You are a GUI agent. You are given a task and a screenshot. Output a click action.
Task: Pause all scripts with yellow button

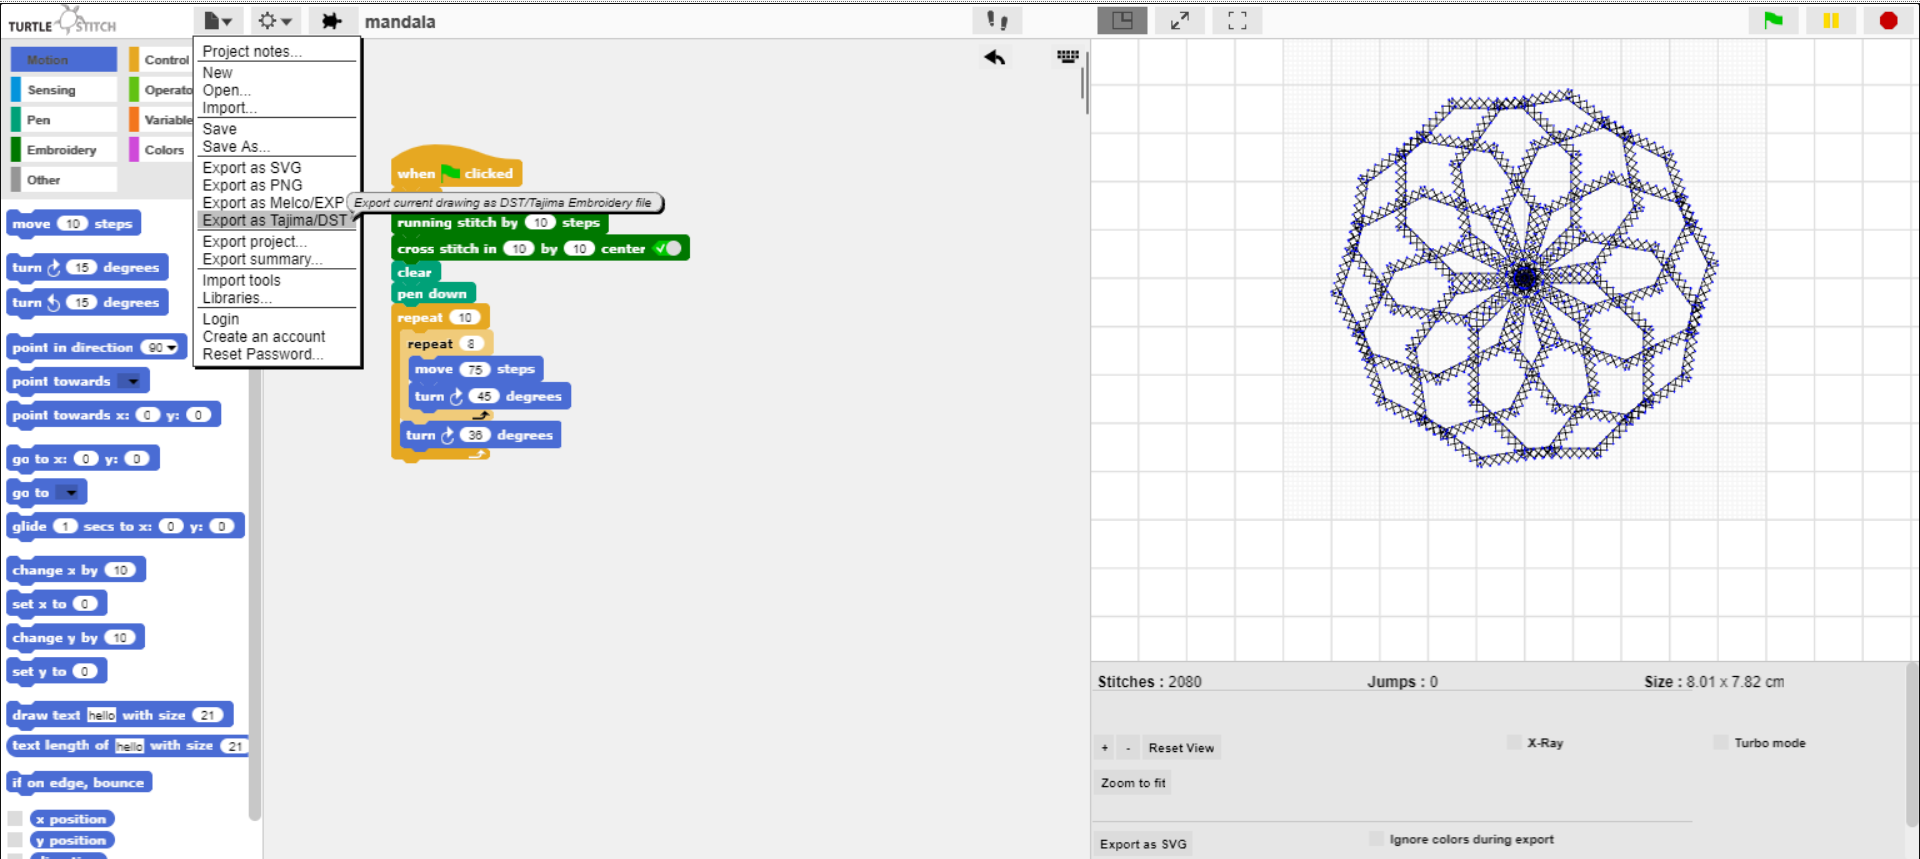coord(1831,20)
